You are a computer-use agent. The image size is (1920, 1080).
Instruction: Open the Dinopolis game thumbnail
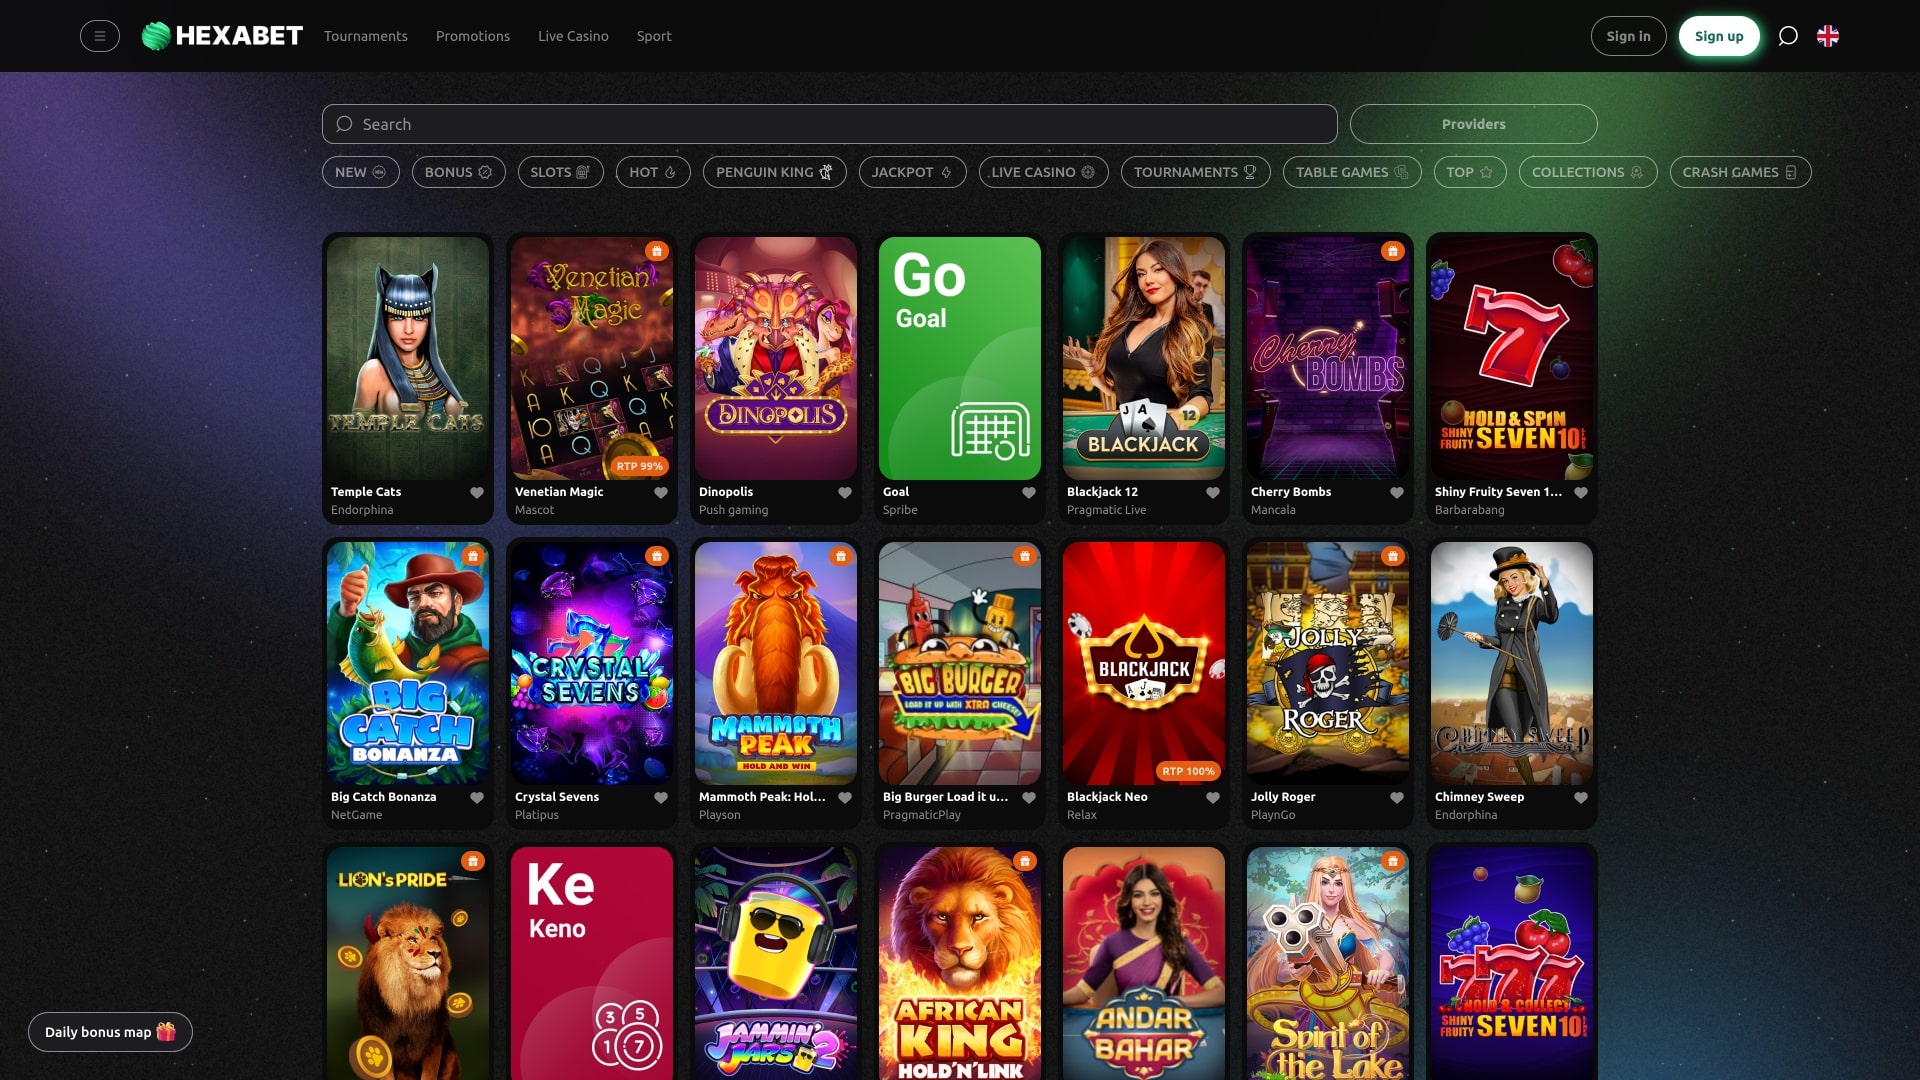[775, 360]
